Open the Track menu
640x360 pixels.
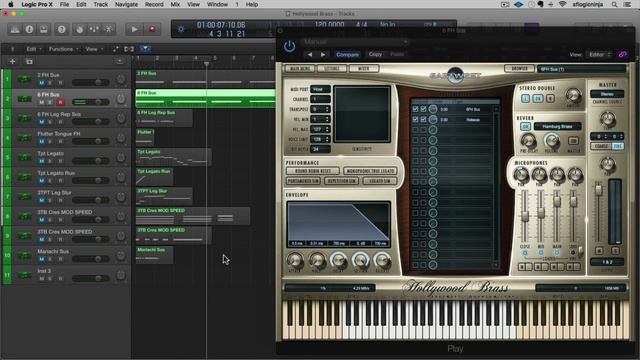tap(100, 4)
